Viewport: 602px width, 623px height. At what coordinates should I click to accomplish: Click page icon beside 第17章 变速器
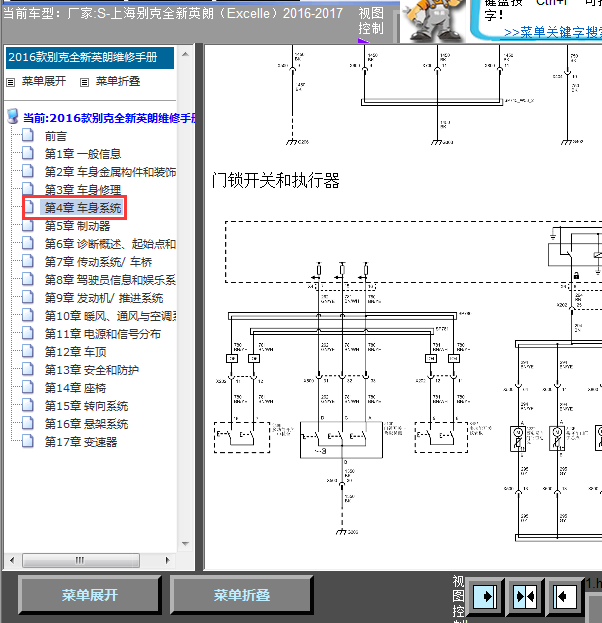[28, 441]
